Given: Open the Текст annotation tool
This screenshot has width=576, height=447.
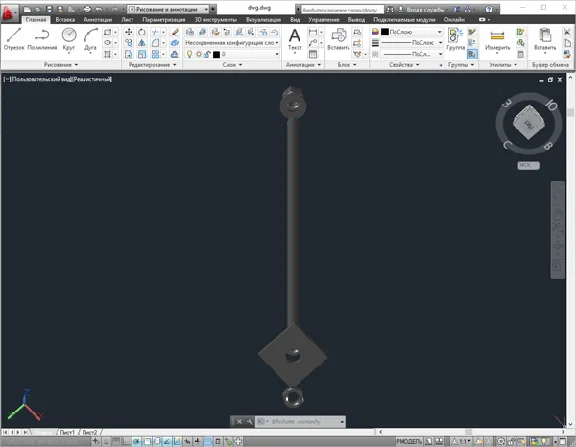Looking at the screenshot, I should point(295,39).
